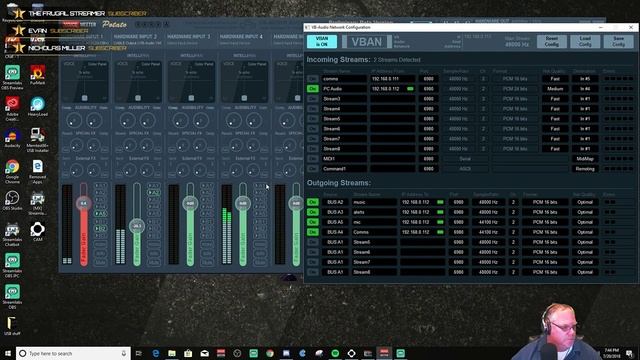Click the Save Config button

click(618, 41)
